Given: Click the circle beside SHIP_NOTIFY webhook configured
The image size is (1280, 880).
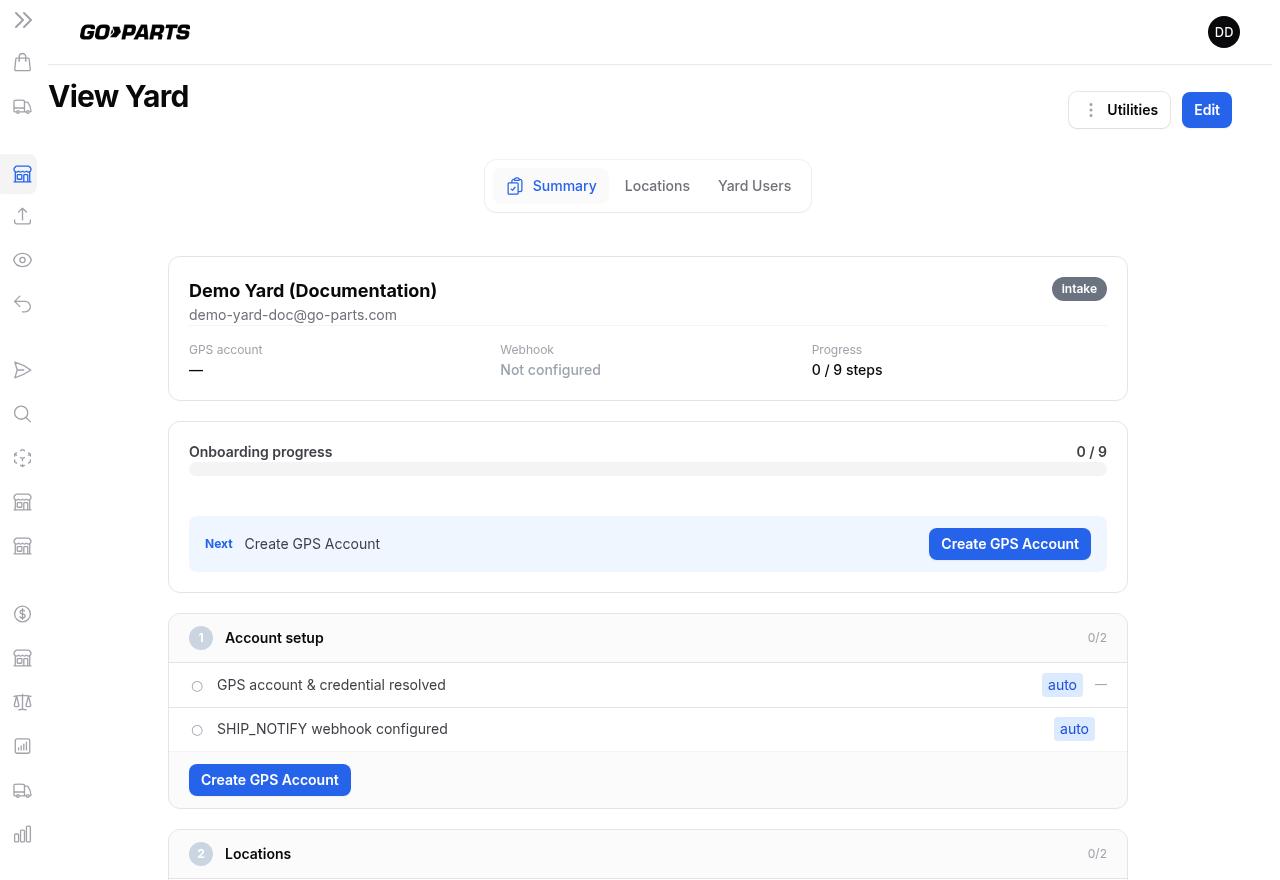Looking at the screenshot, I should pyautogui.click(x=197, y=730).
